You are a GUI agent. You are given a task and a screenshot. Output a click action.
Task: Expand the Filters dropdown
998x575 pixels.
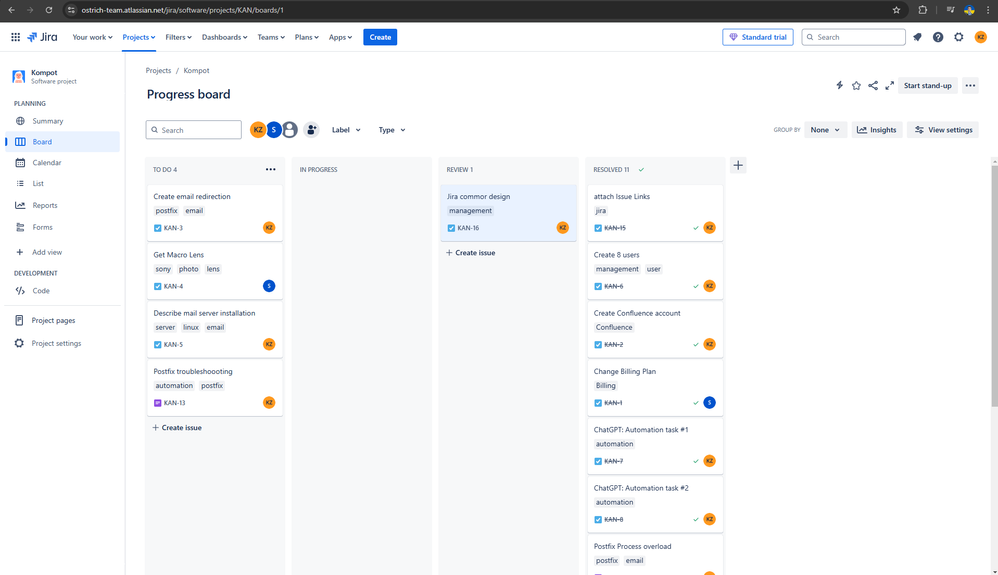point(178,37)
